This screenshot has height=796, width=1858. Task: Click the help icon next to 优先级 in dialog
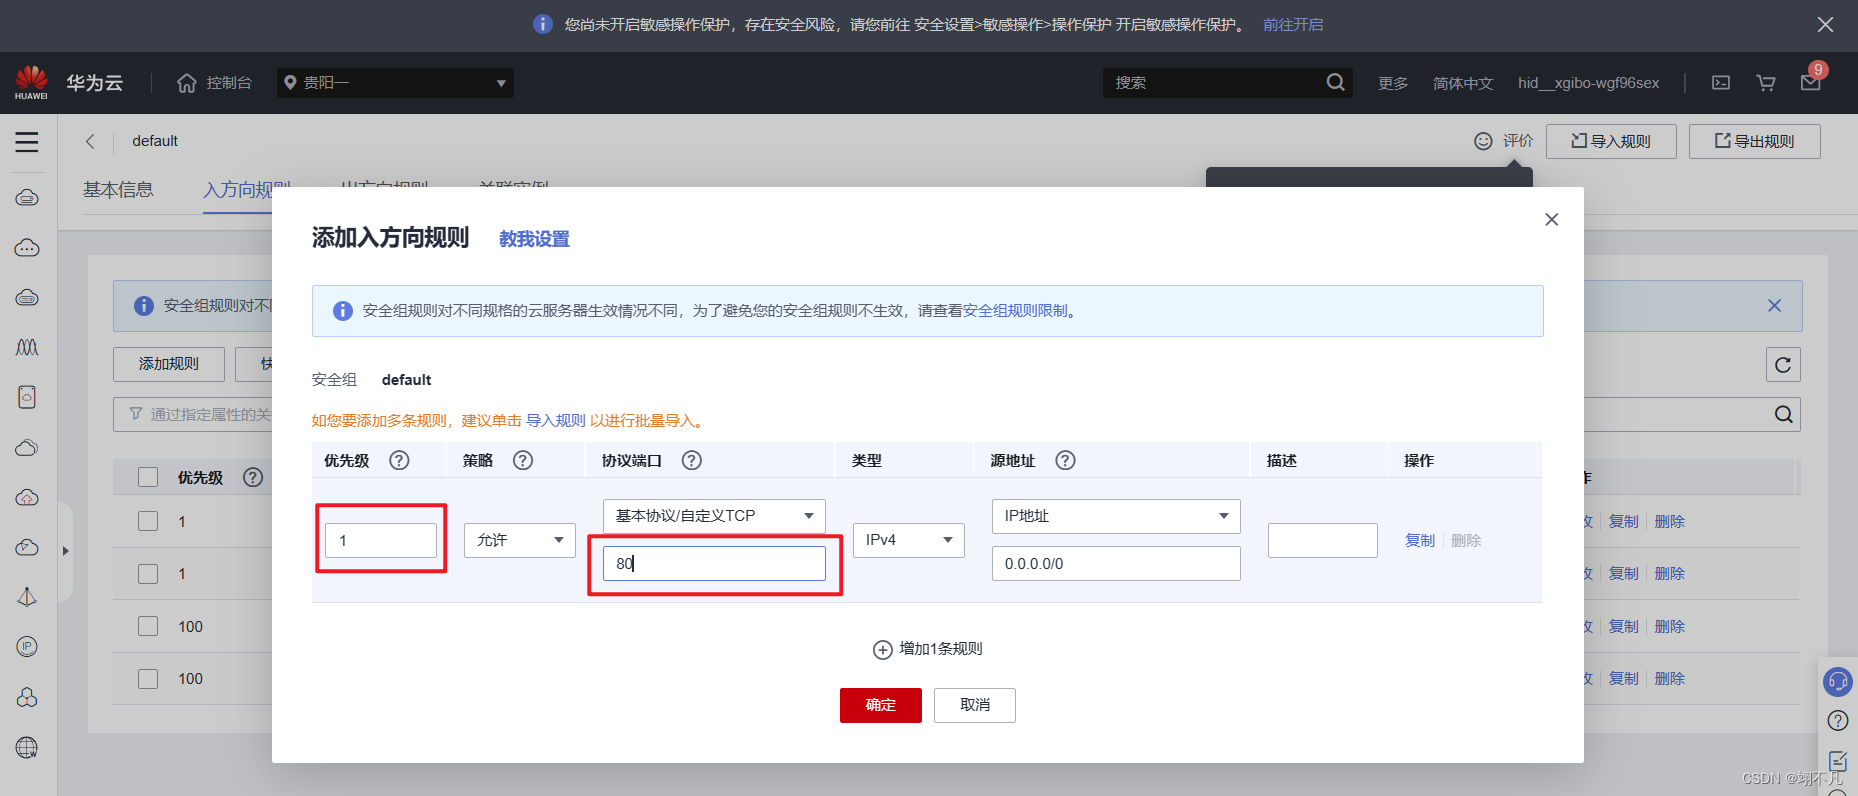point(399,460)
